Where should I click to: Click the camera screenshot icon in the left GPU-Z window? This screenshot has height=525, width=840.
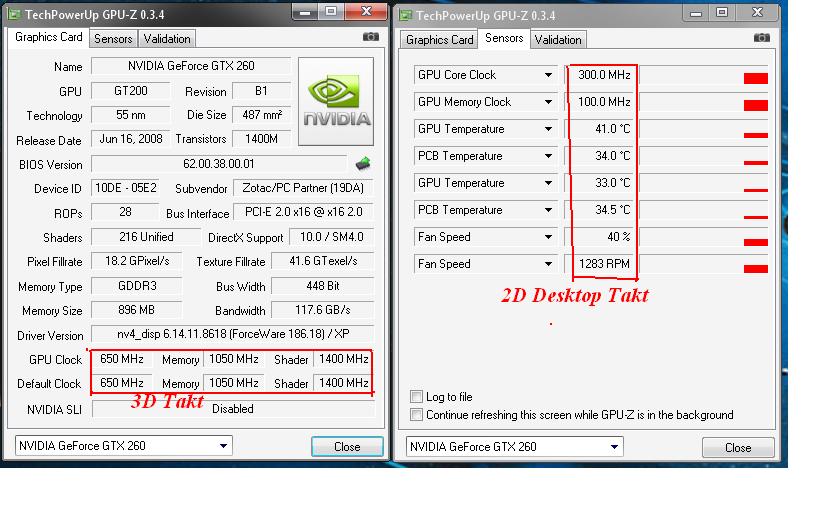coord(371,36)
